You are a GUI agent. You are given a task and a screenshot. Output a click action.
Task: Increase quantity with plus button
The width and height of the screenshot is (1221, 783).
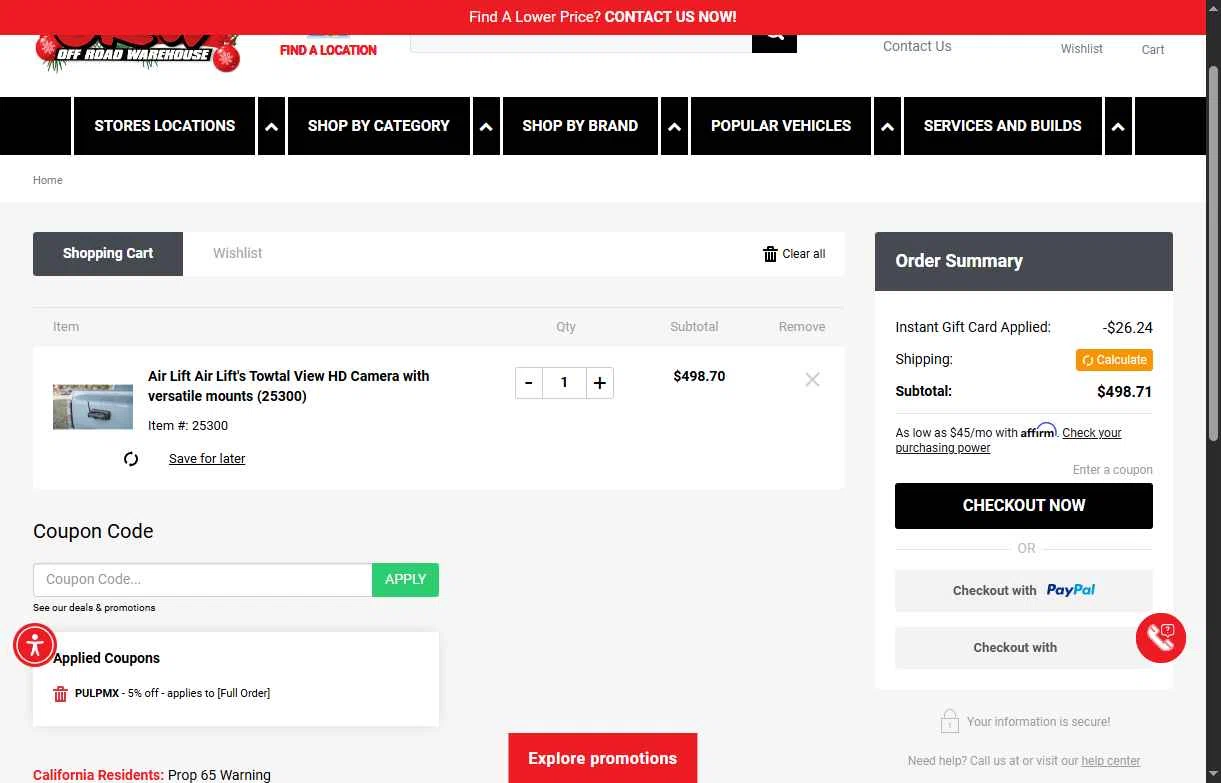coord(599,383)
